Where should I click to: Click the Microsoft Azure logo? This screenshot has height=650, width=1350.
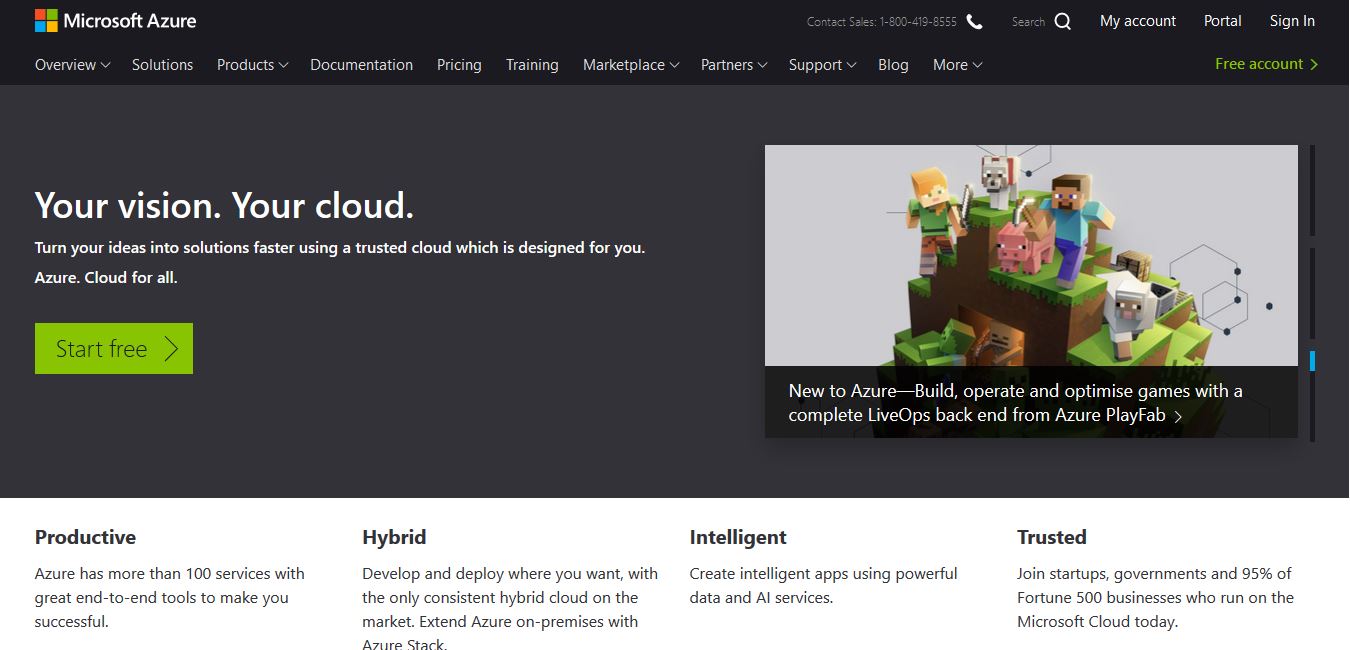(x=115, y=21)
